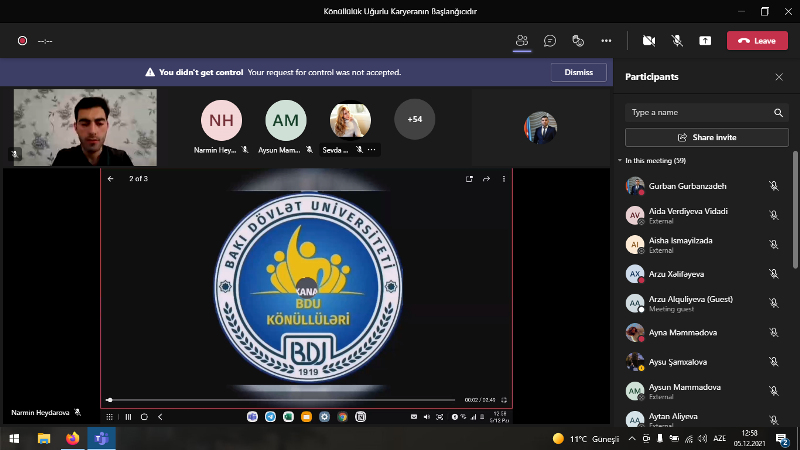Collapse the In this meeting section
Screen dimensions: 800x450
coord(620,161)
